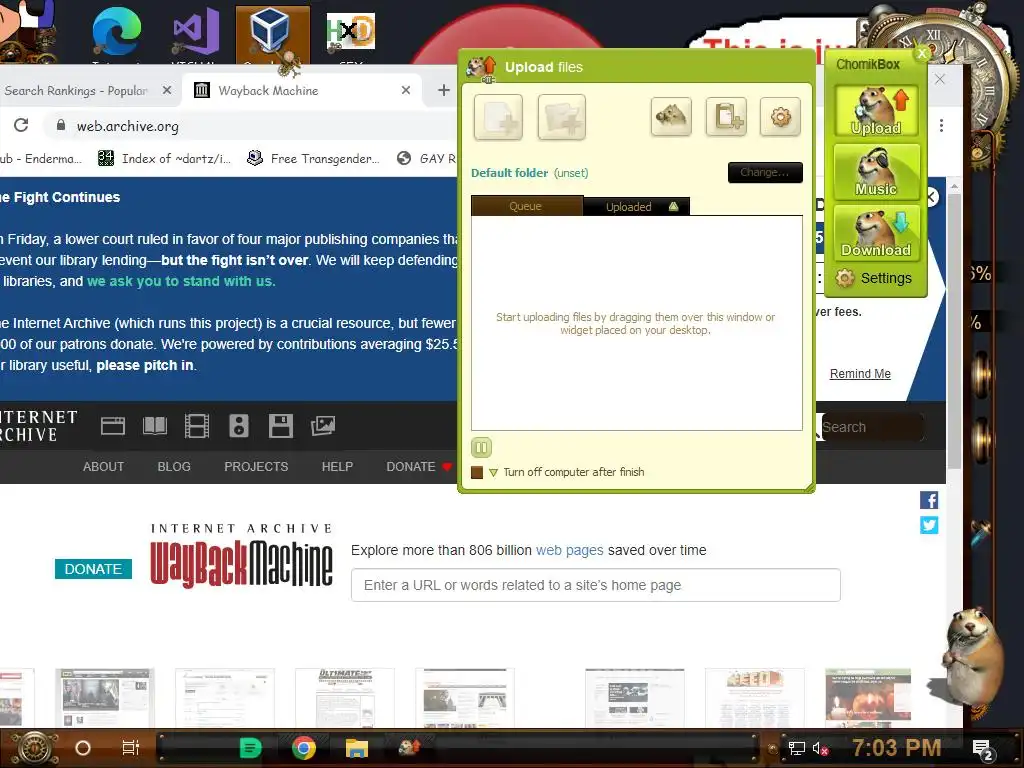Click the teal DONATE button near Wayback logo

coord(93,569)
